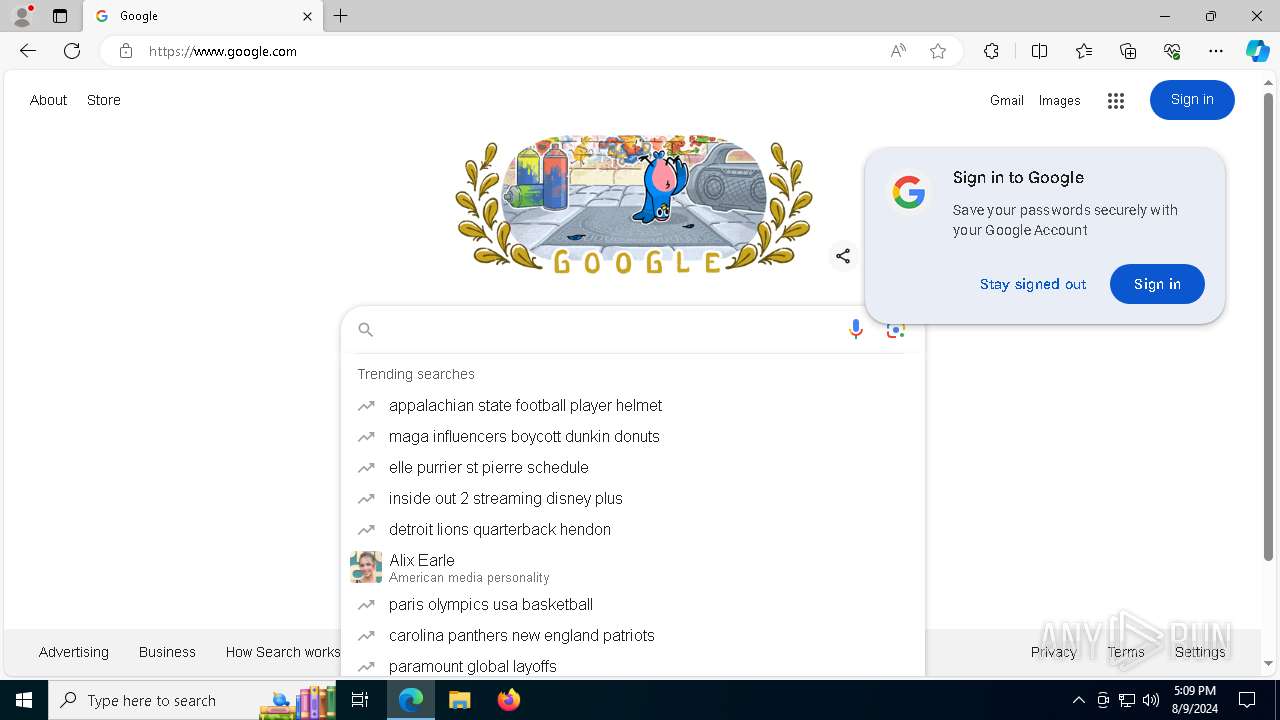Toggle split screen icon
1280x720 pixels.
coord(1039,51)
